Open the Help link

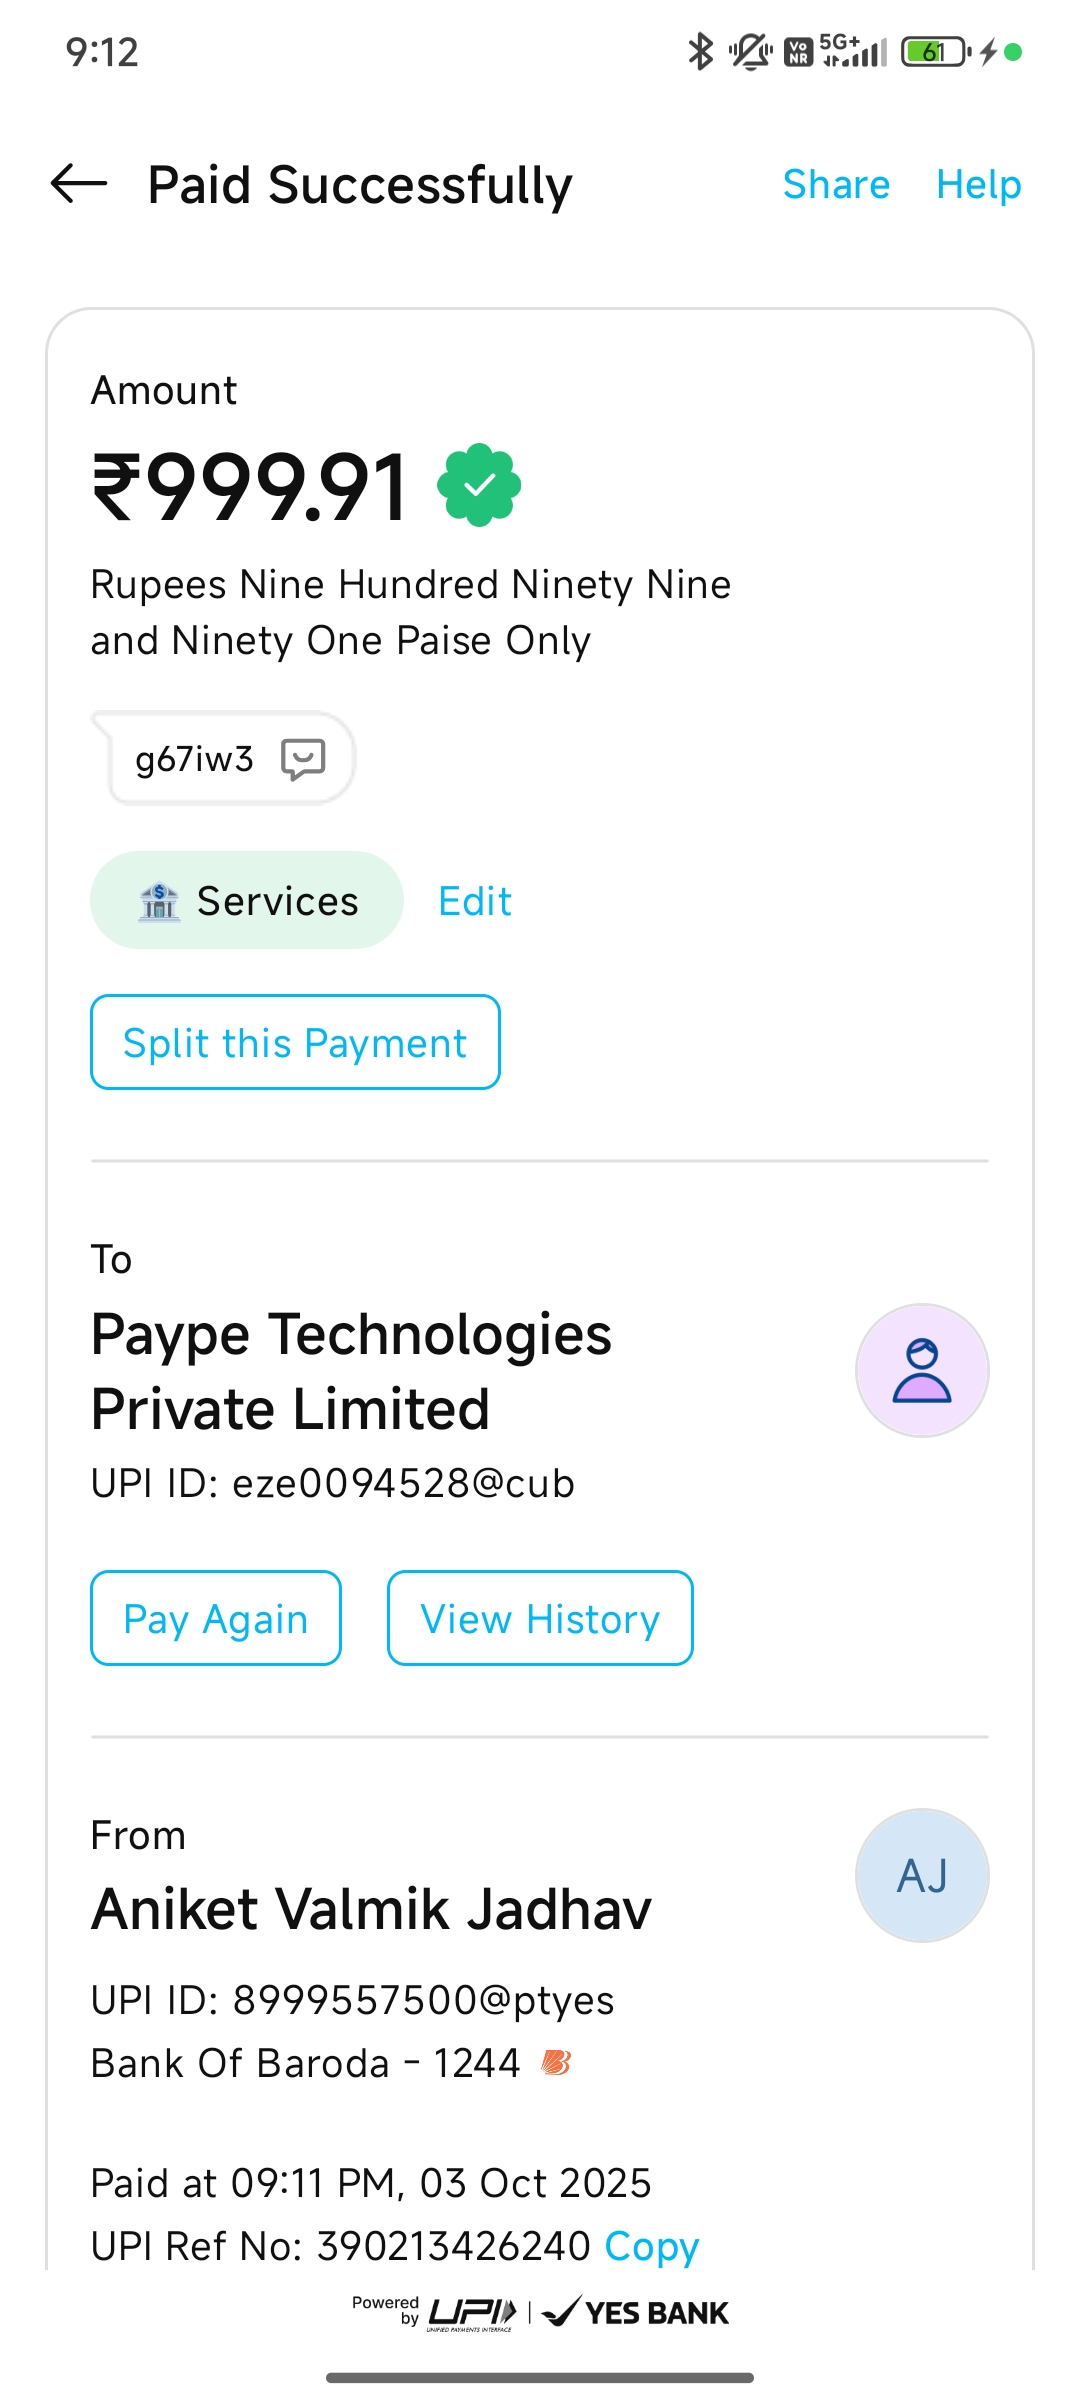pyautogui.click(x=978, y=185)
